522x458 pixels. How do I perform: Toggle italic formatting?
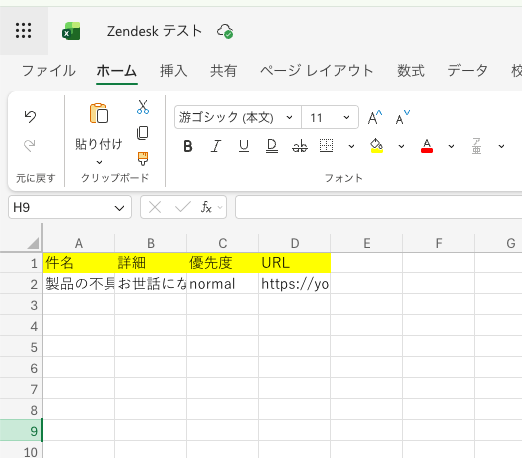216,146
